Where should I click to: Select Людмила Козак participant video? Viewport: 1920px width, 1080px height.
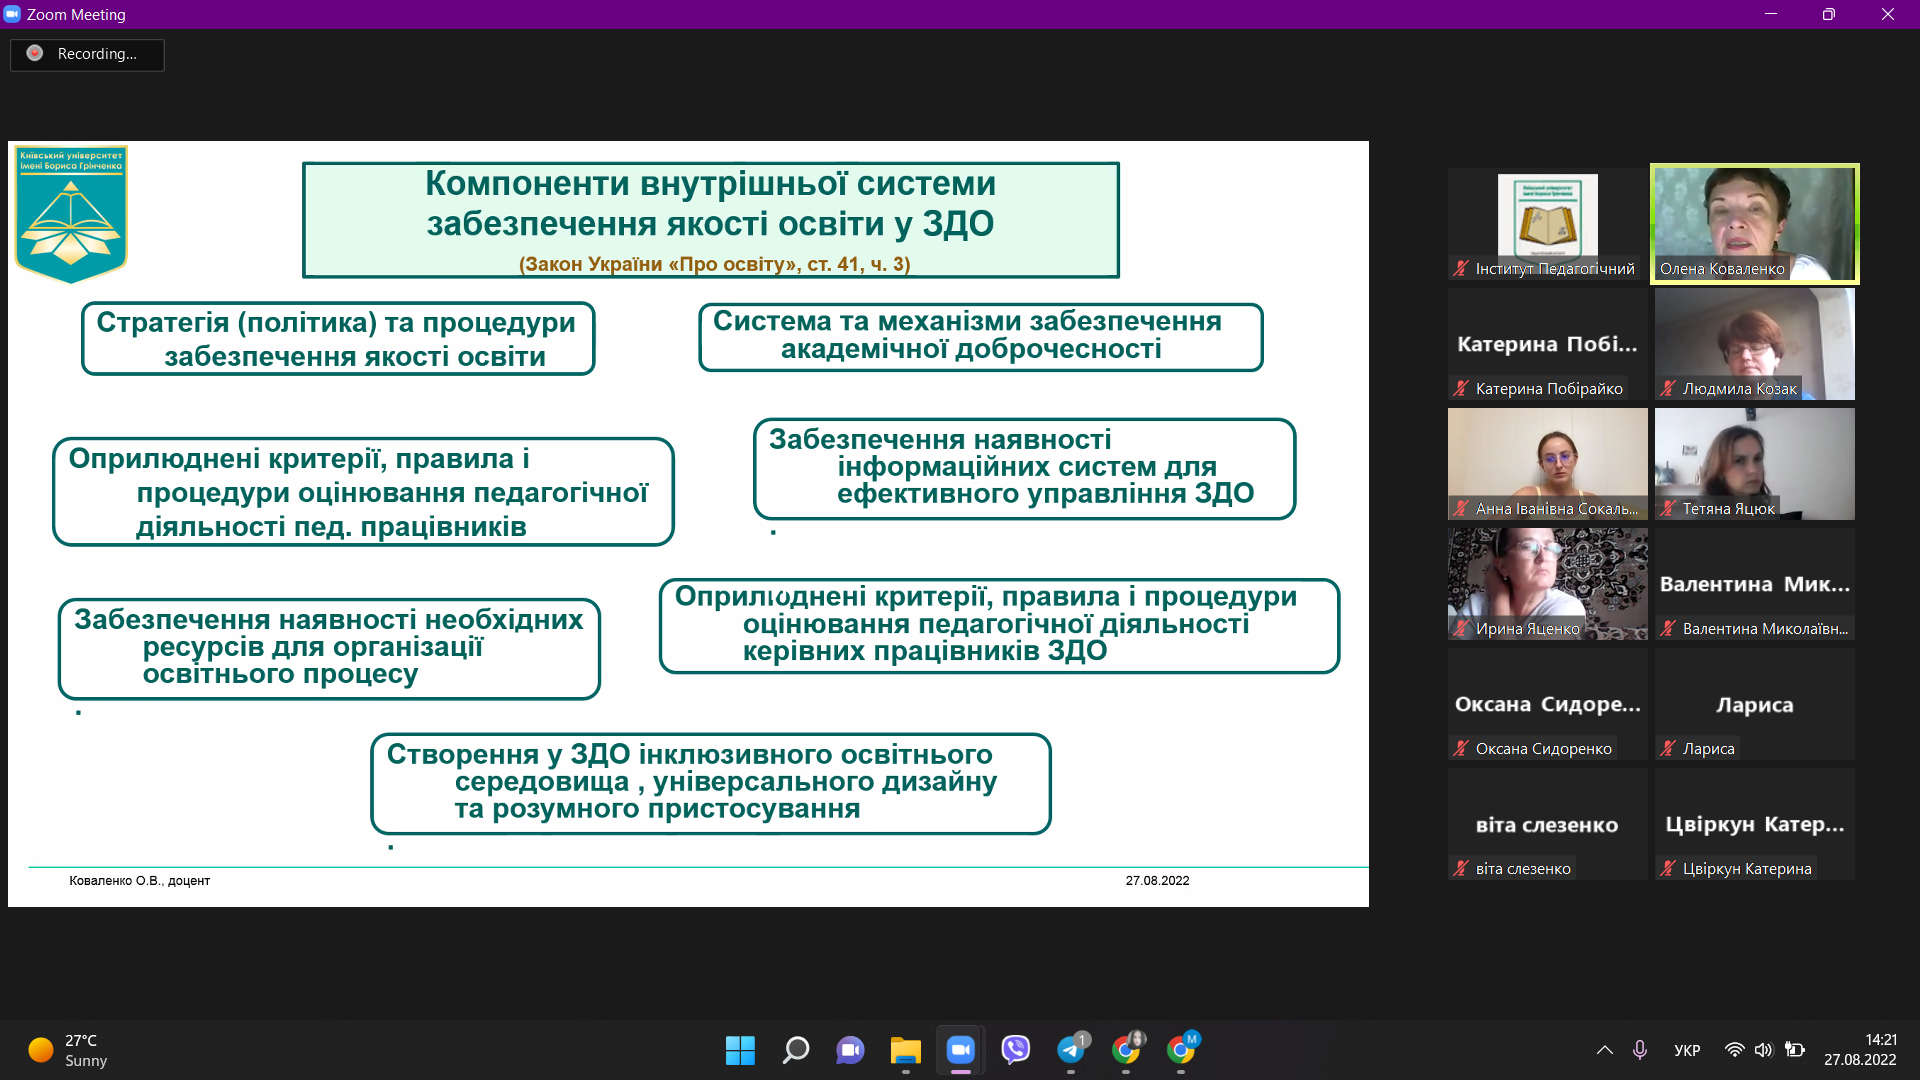[1754, 344]
